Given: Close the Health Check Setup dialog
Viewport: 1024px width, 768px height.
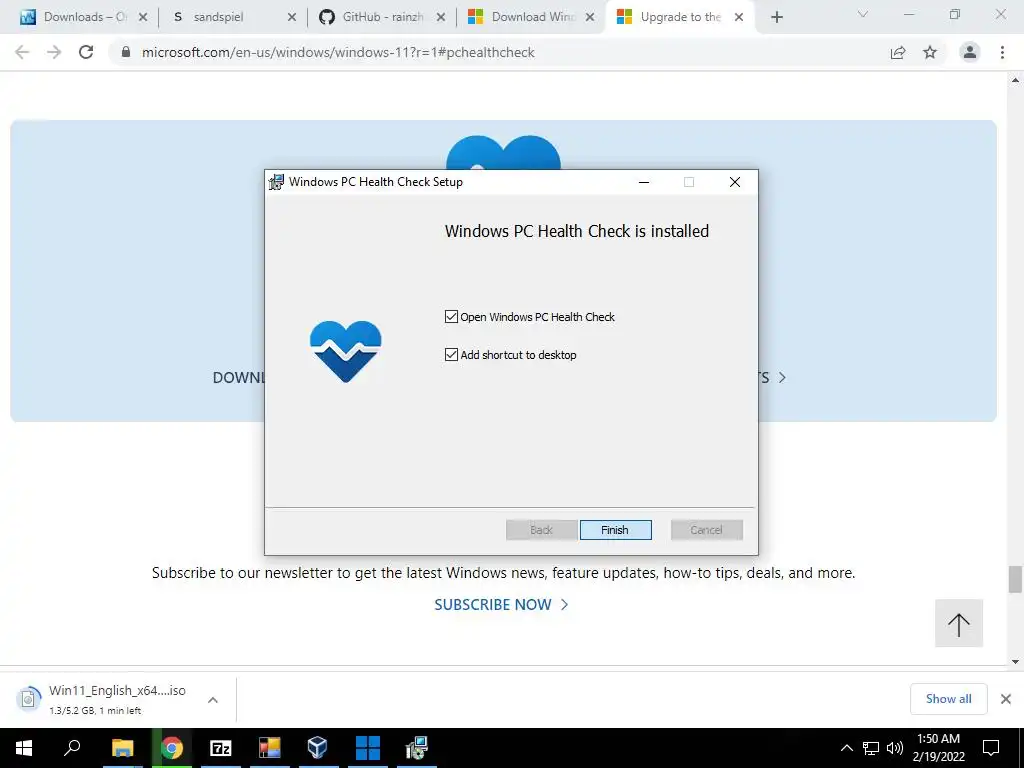Looking at the screenshot, I should coord(735,182).
